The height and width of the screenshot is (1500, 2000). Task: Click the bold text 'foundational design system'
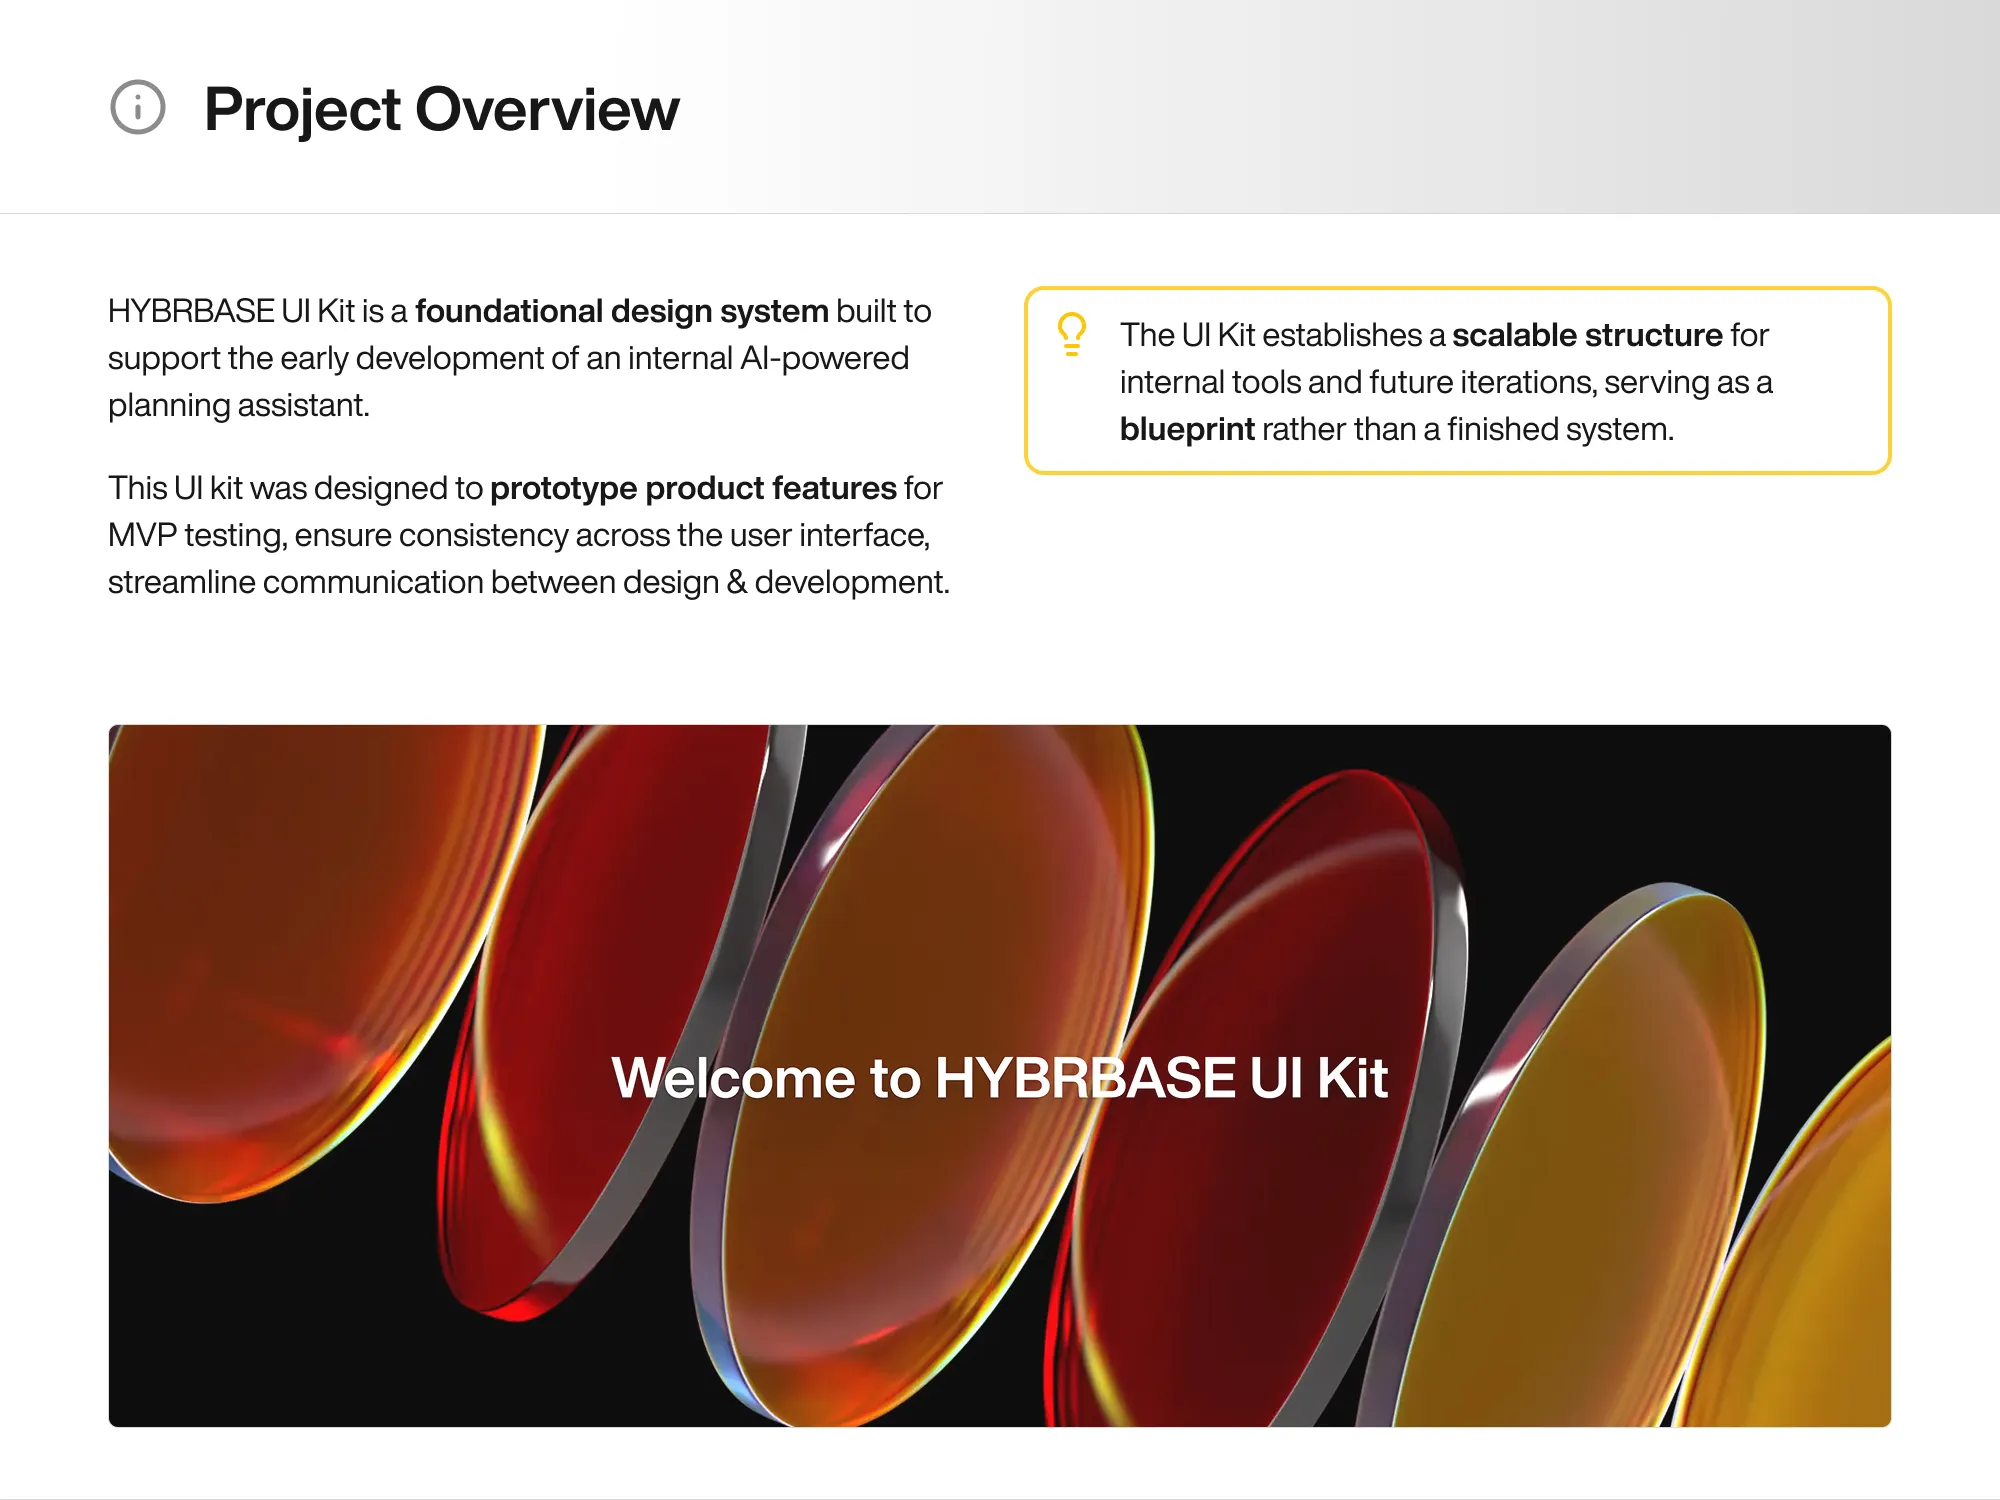click(x=621, y=311)
